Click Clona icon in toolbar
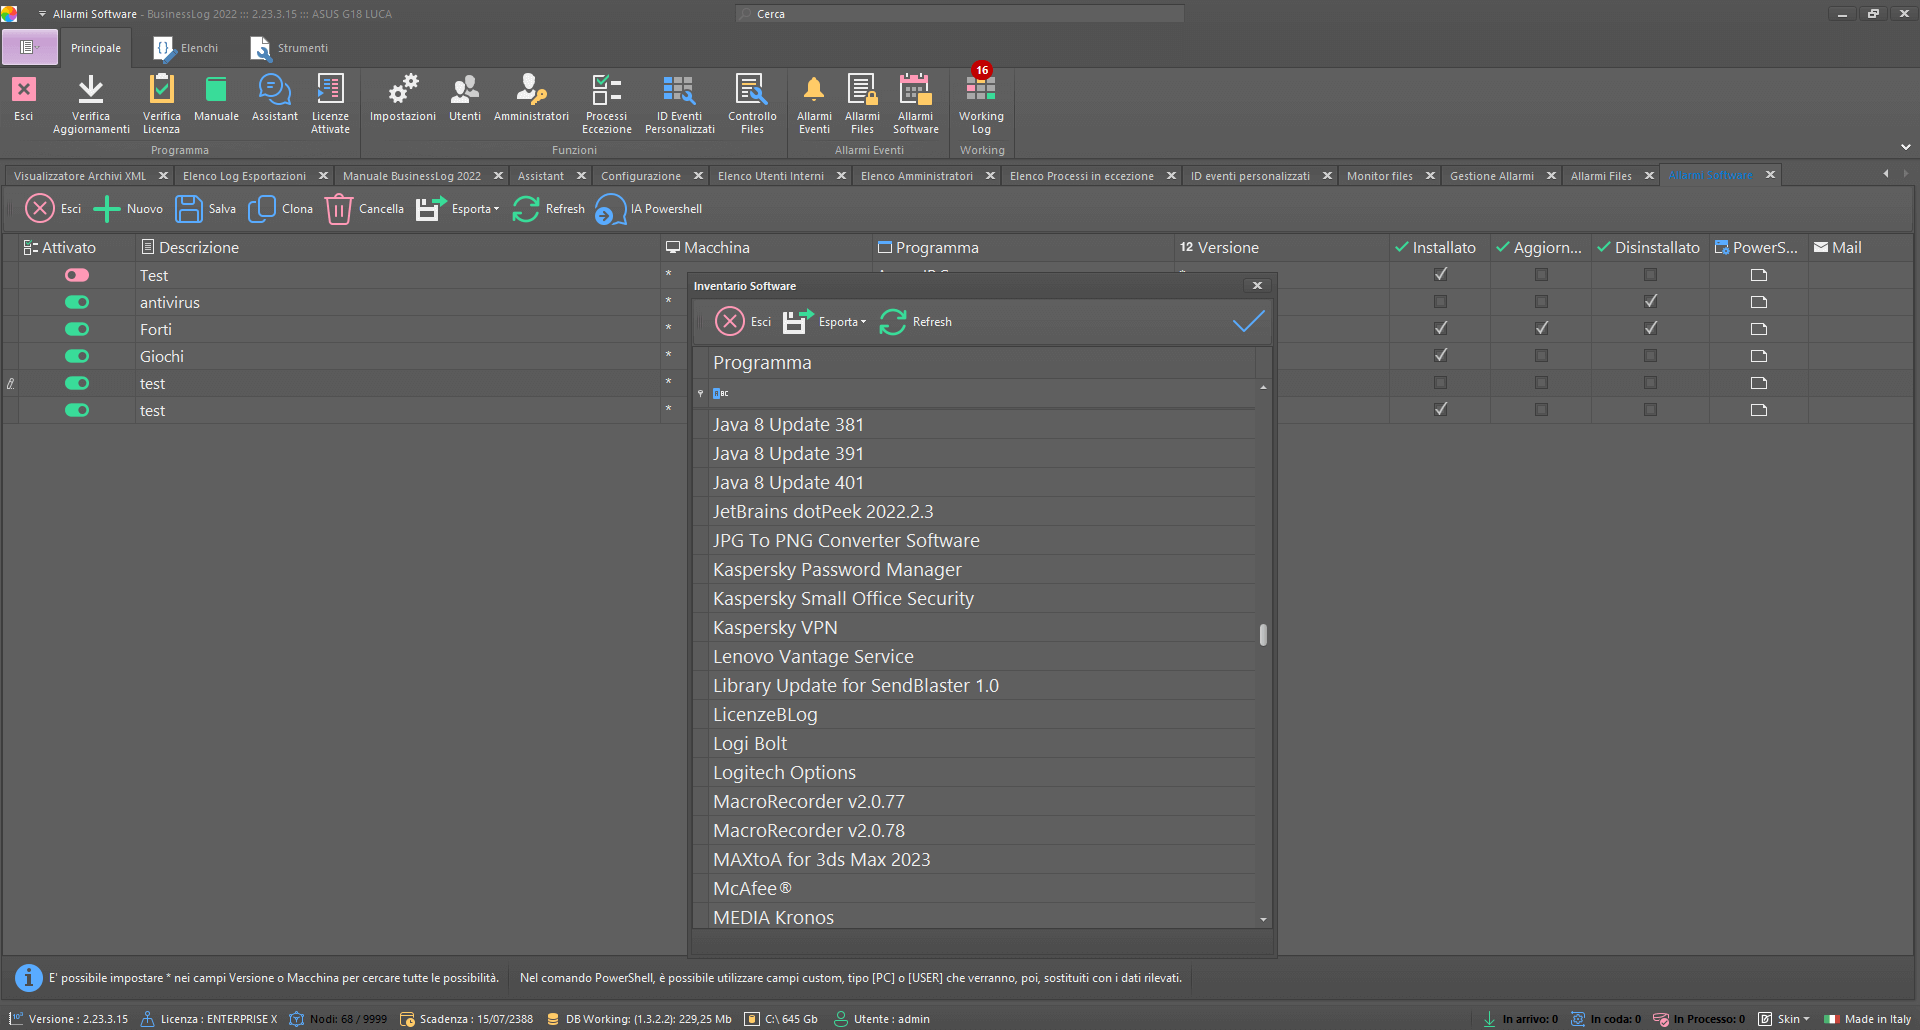The image size is (1920, 1030). point(262,209)
